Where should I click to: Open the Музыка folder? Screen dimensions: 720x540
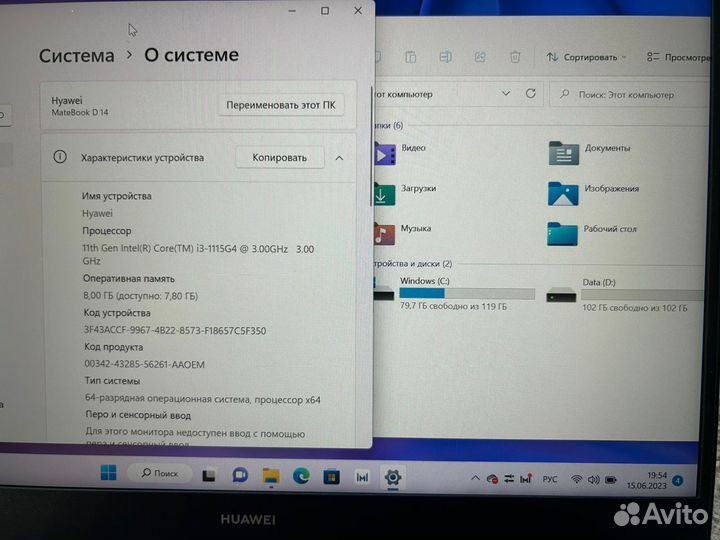tap(402, 234)
